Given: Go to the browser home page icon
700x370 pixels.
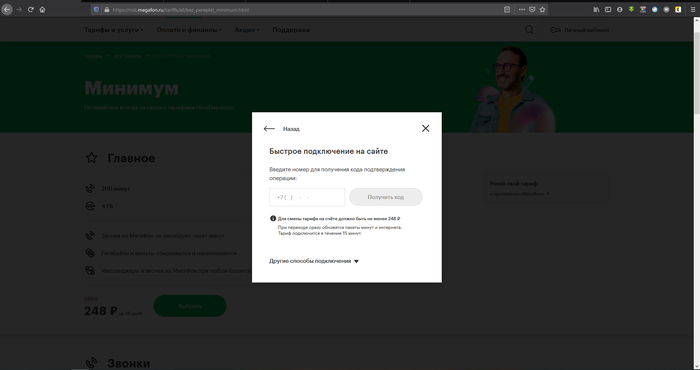Looking at the screenshot, I should [x=42, y=9].
